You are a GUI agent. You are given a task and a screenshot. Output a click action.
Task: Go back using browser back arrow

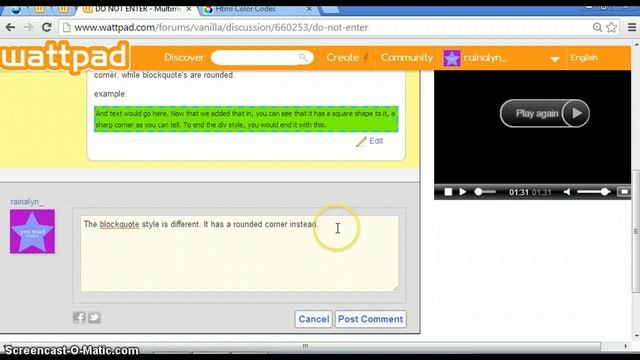[10, 27]
